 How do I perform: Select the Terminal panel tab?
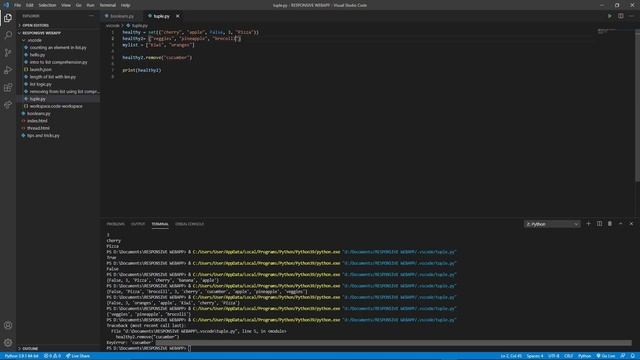click(160, 224)
